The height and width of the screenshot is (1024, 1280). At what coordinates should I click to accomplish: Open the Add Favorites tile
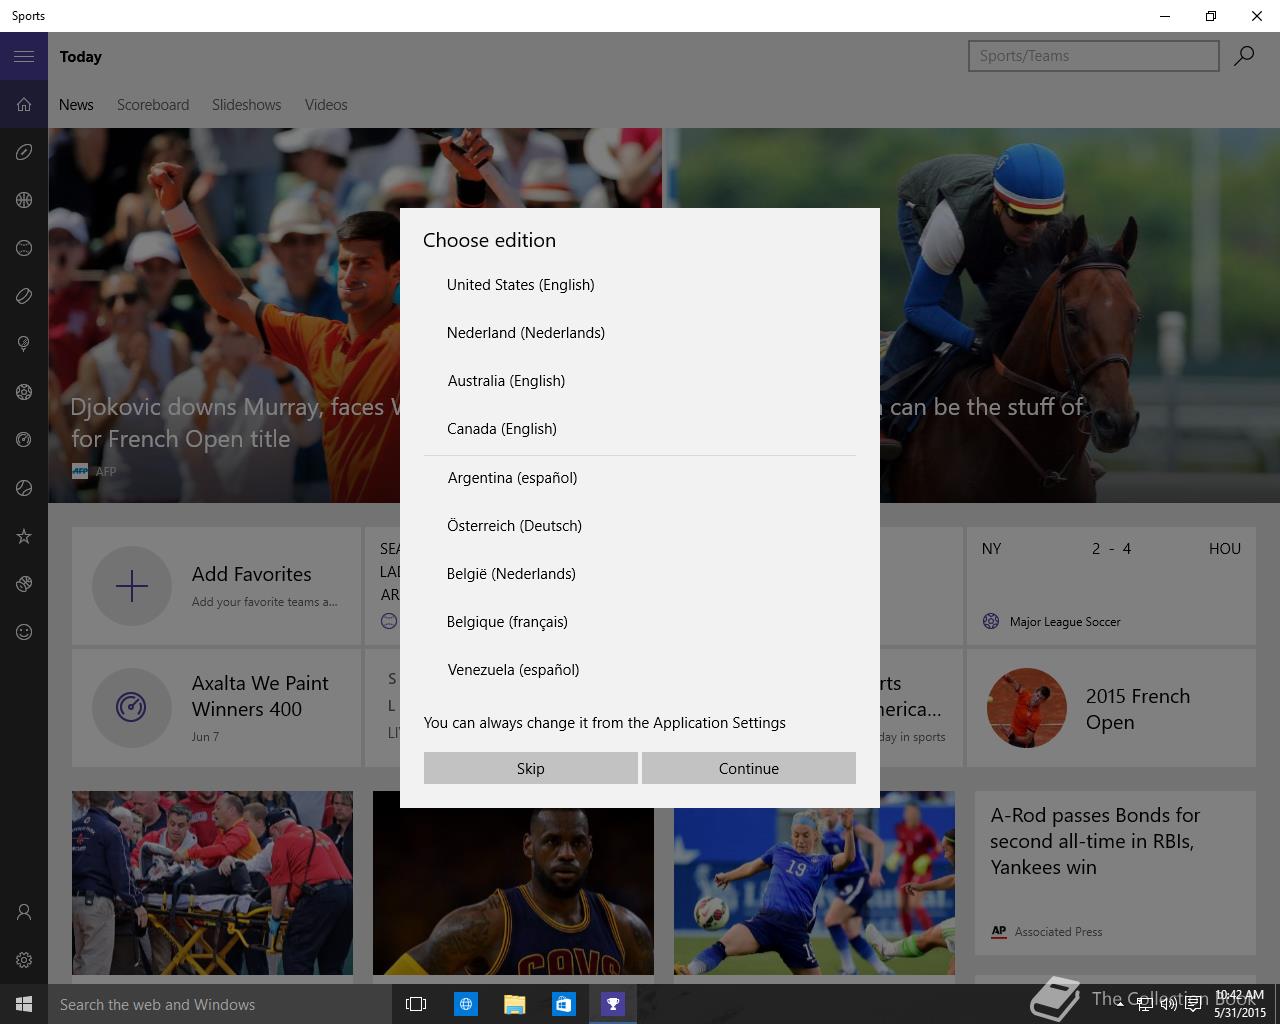(216, 586)
